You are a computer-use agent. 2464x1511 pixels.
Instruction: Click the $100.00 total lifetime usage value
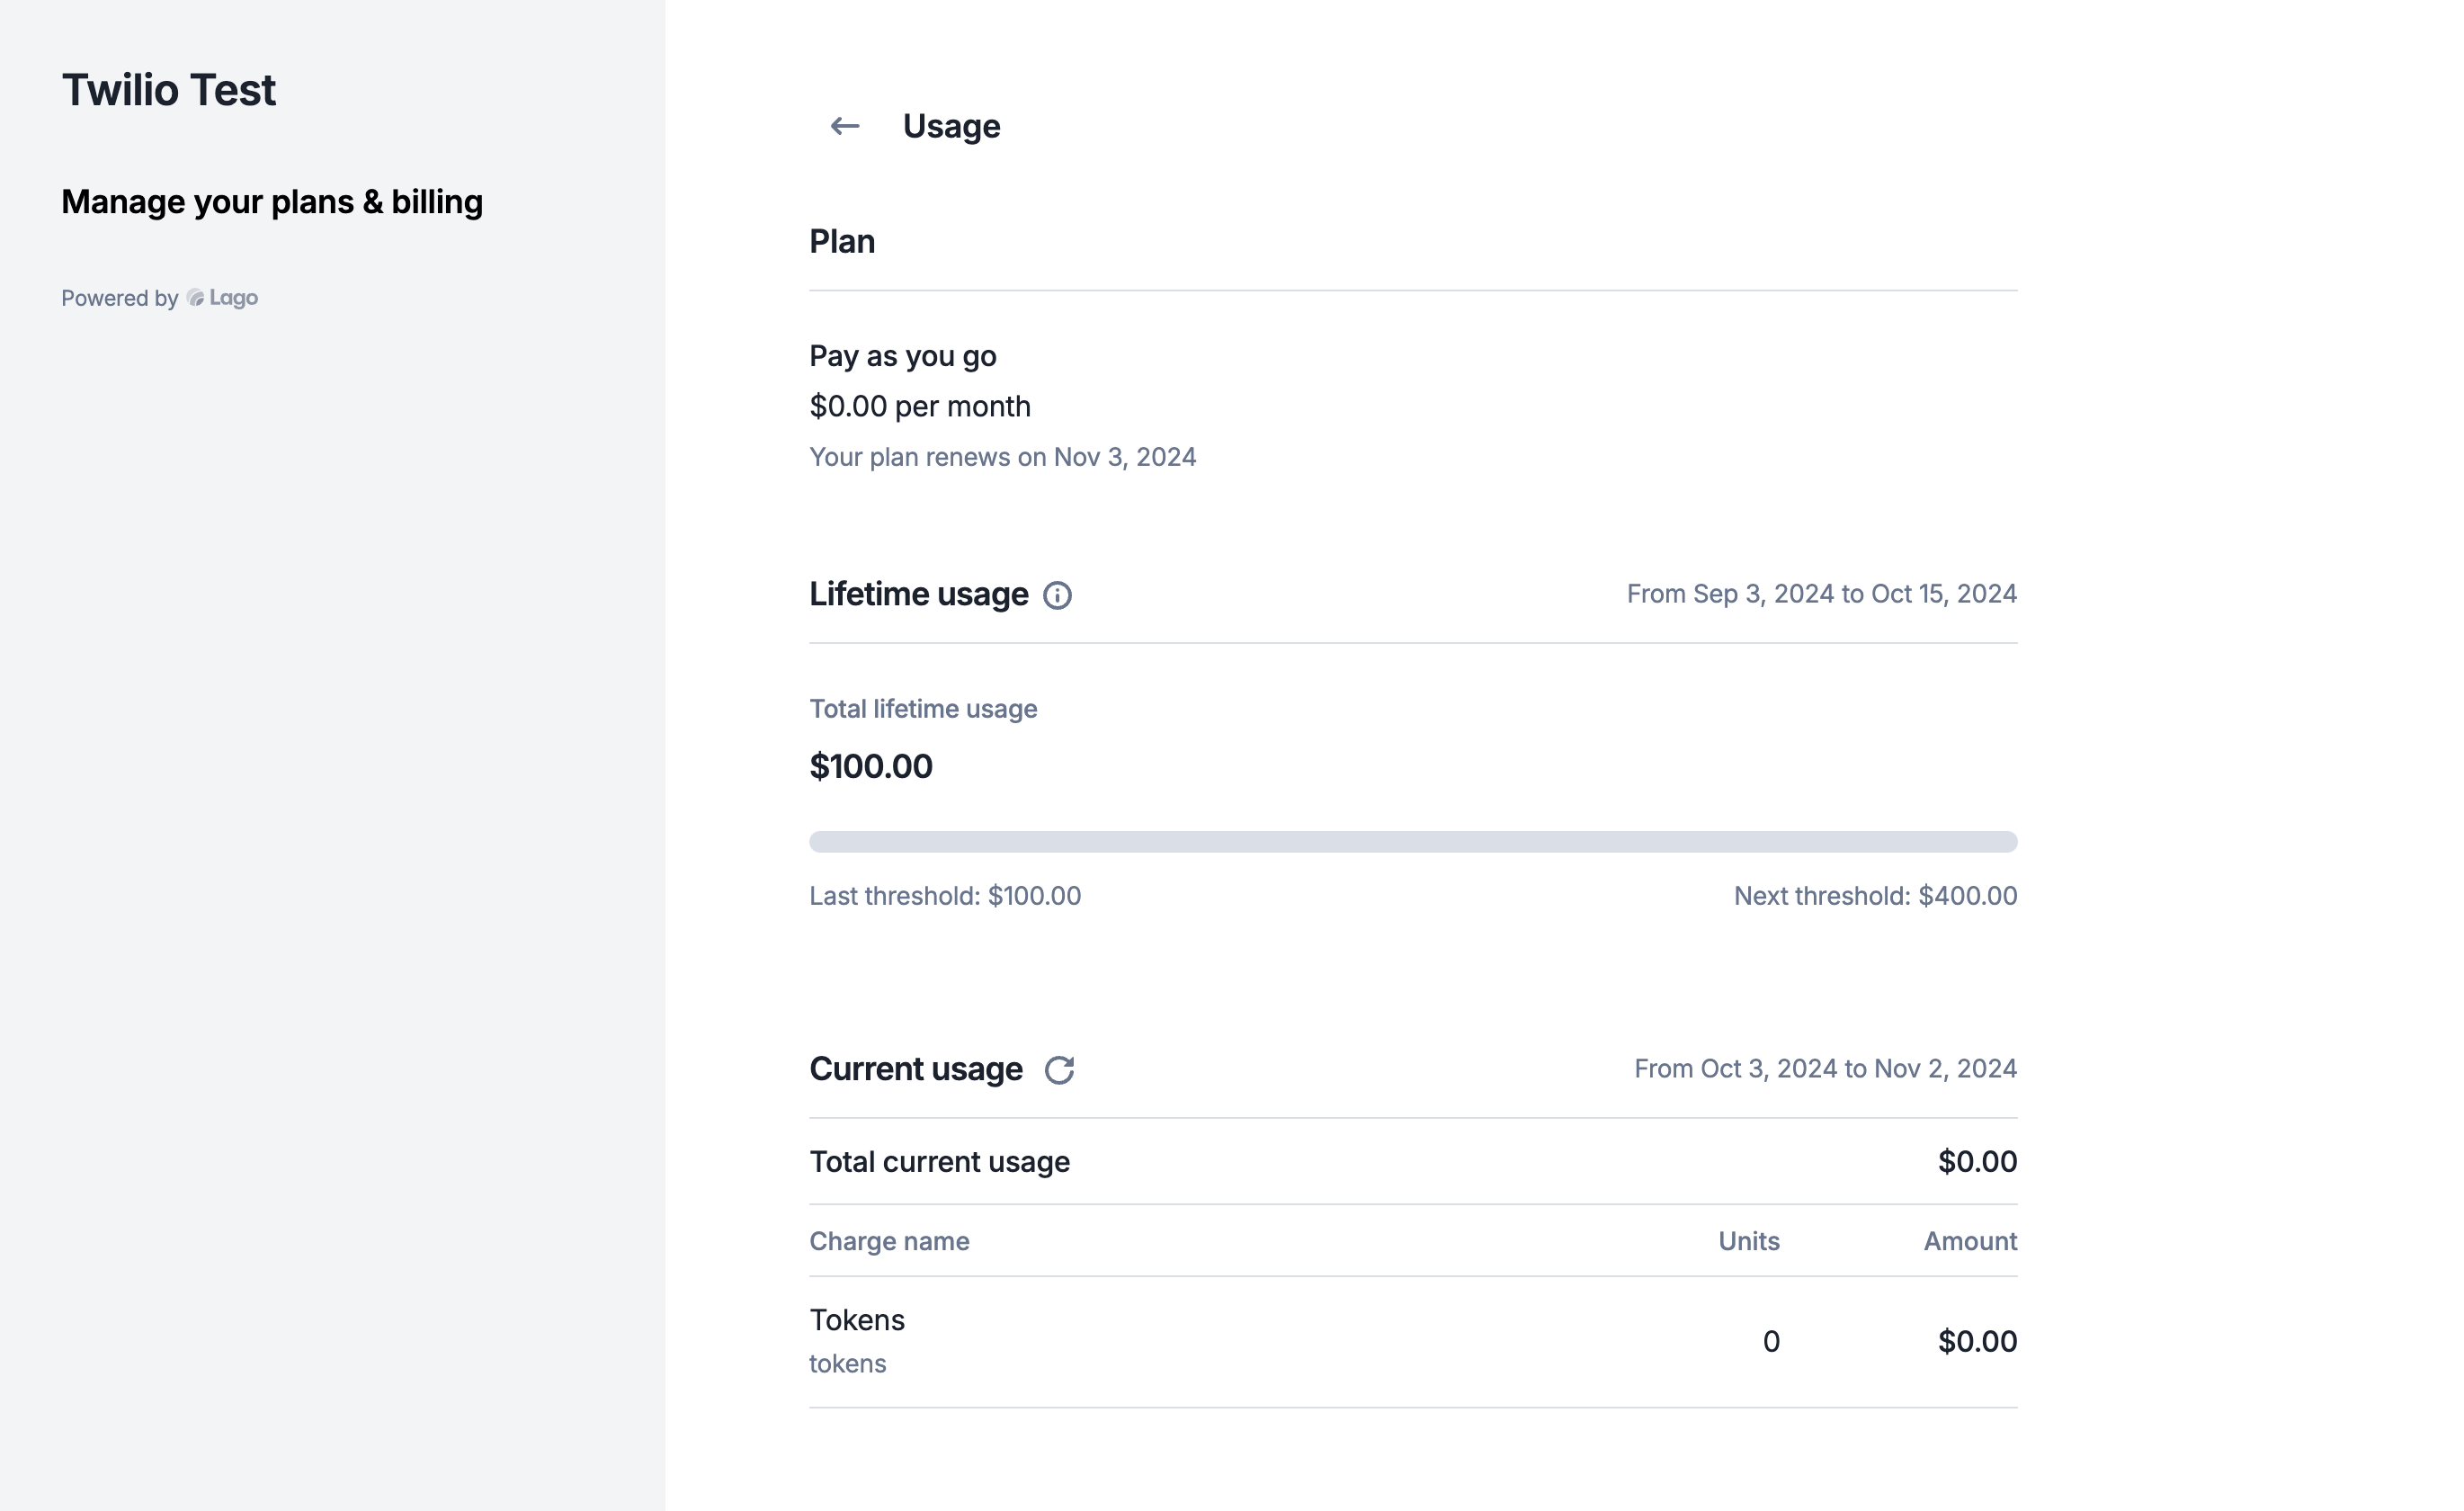click(x=870, y=767)
